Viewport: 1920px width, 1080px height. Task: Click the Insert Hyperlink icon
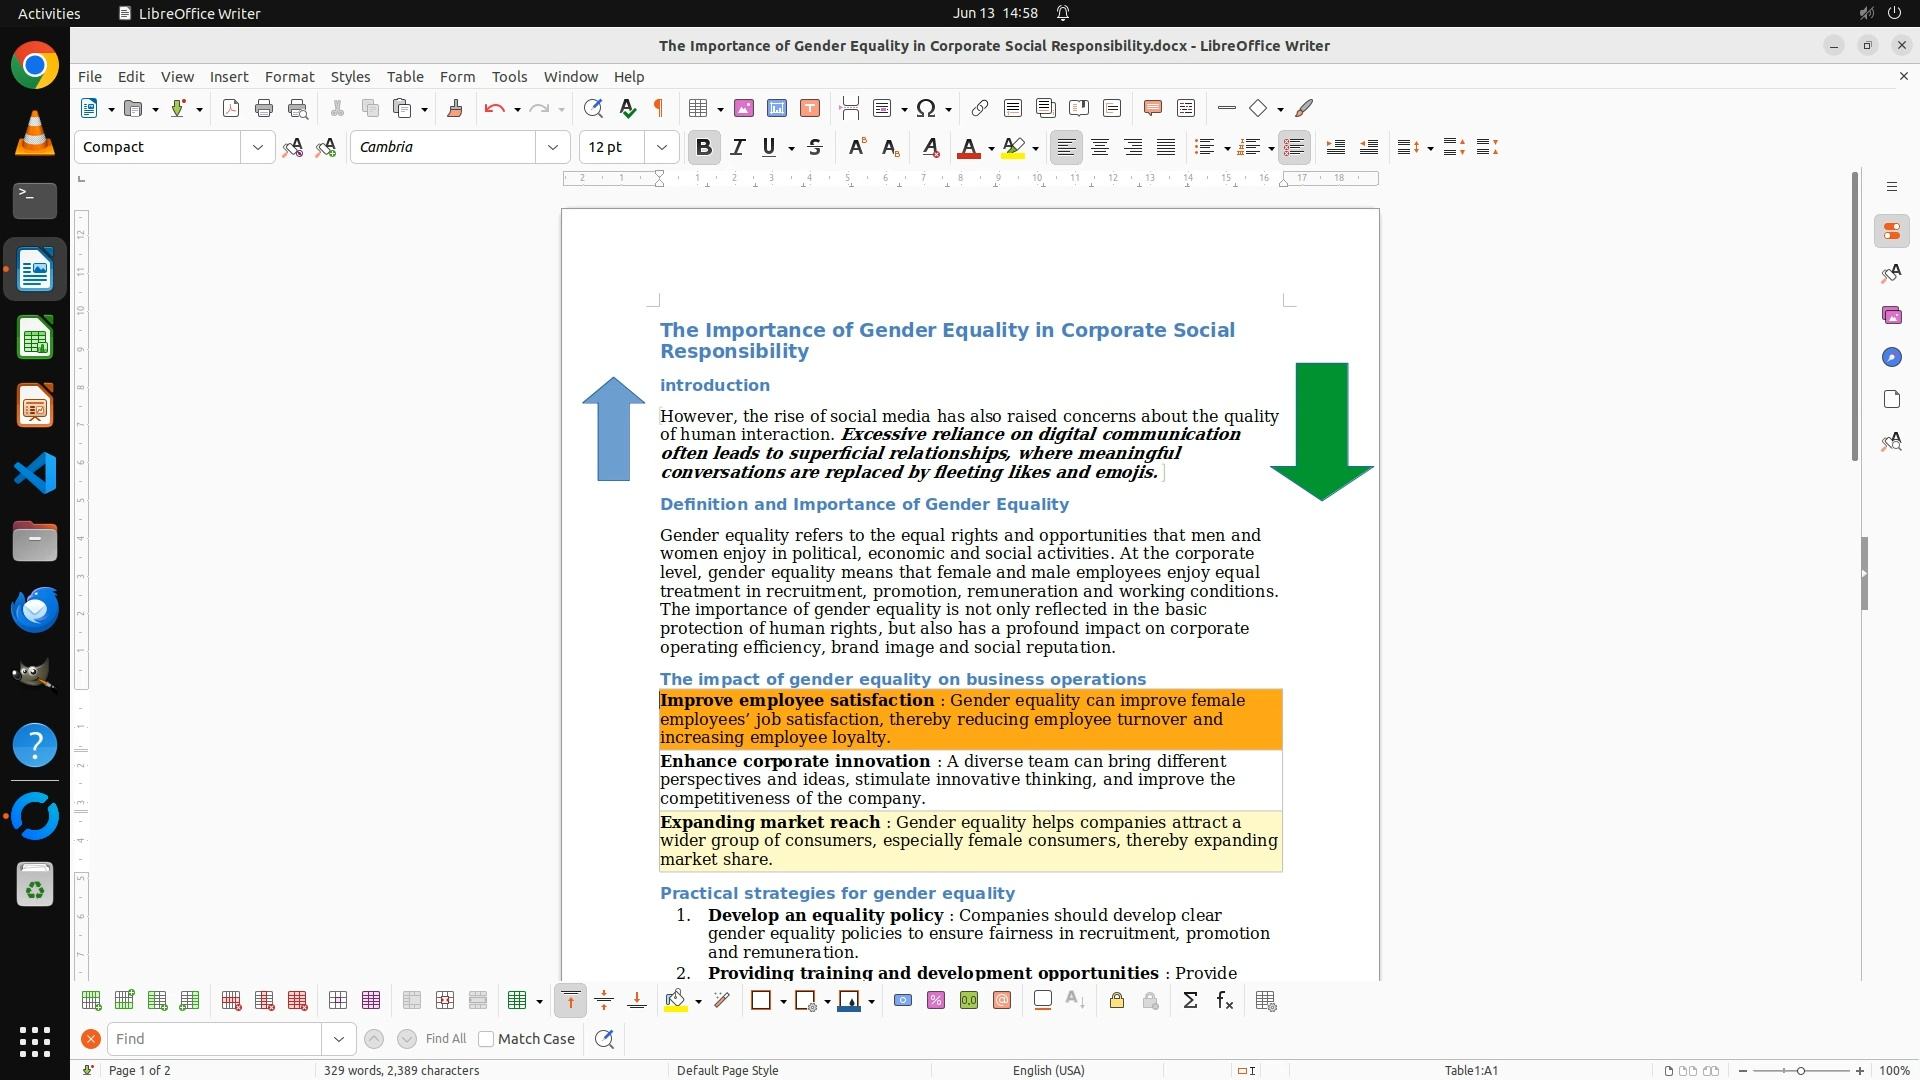coord(980,108)
